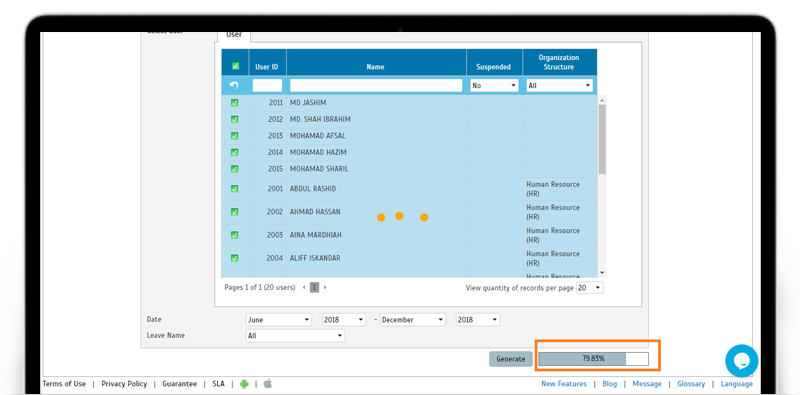Image resolution: width=800 pixels, height=395 pixels.
Task: Open the SLA link
Action: pyautogui.click(x=218, y=384)
